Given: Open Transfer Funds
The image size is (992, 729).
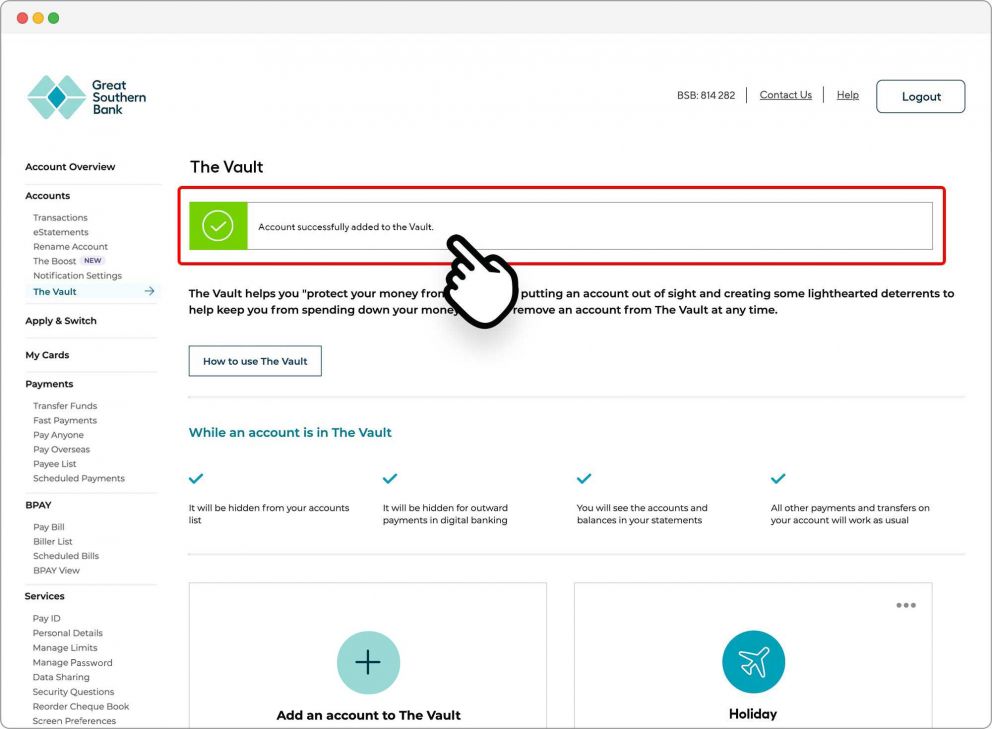Looking at the screenshot, I should coord(65,406).
